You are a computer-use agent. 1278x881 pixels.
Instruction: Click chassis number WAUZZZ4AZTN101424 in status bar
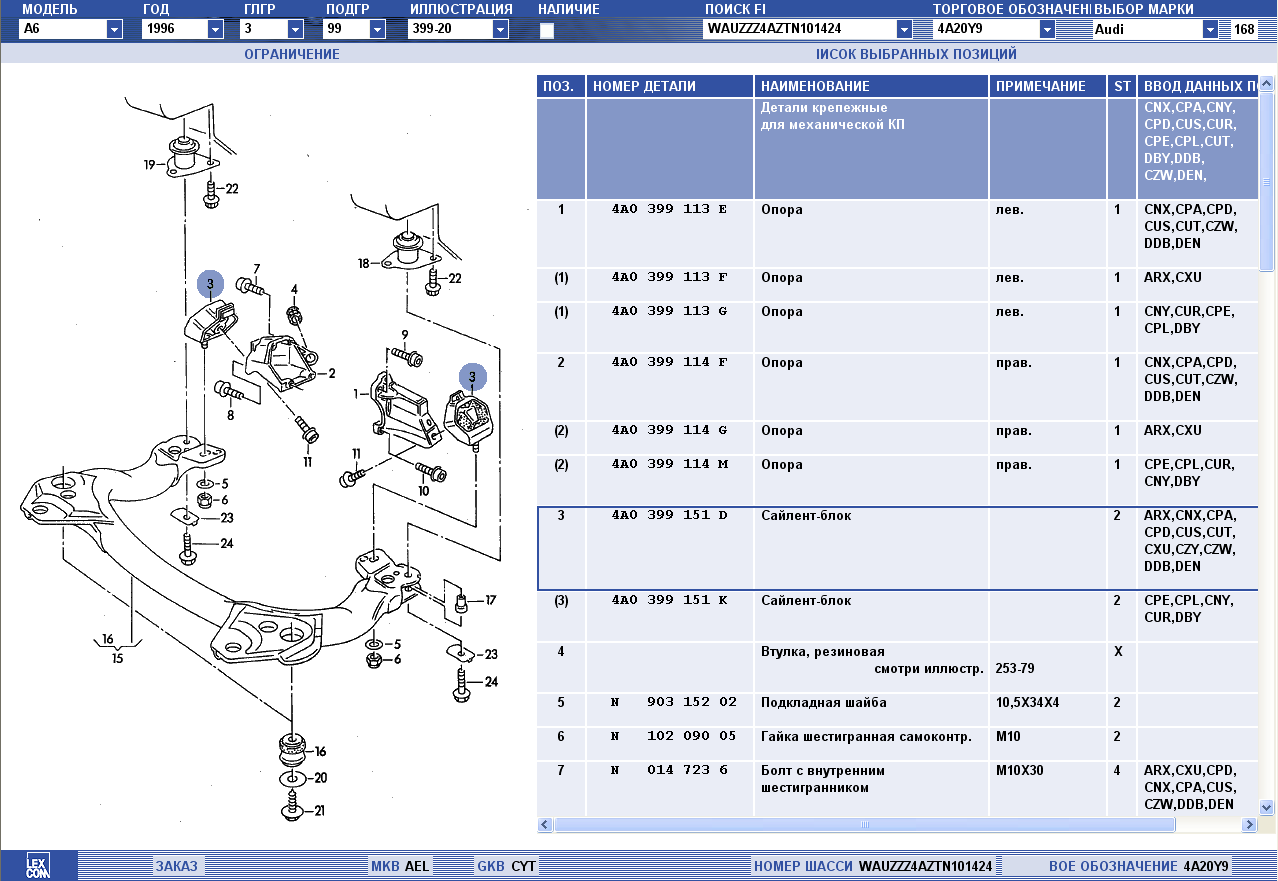click(925, 866)
